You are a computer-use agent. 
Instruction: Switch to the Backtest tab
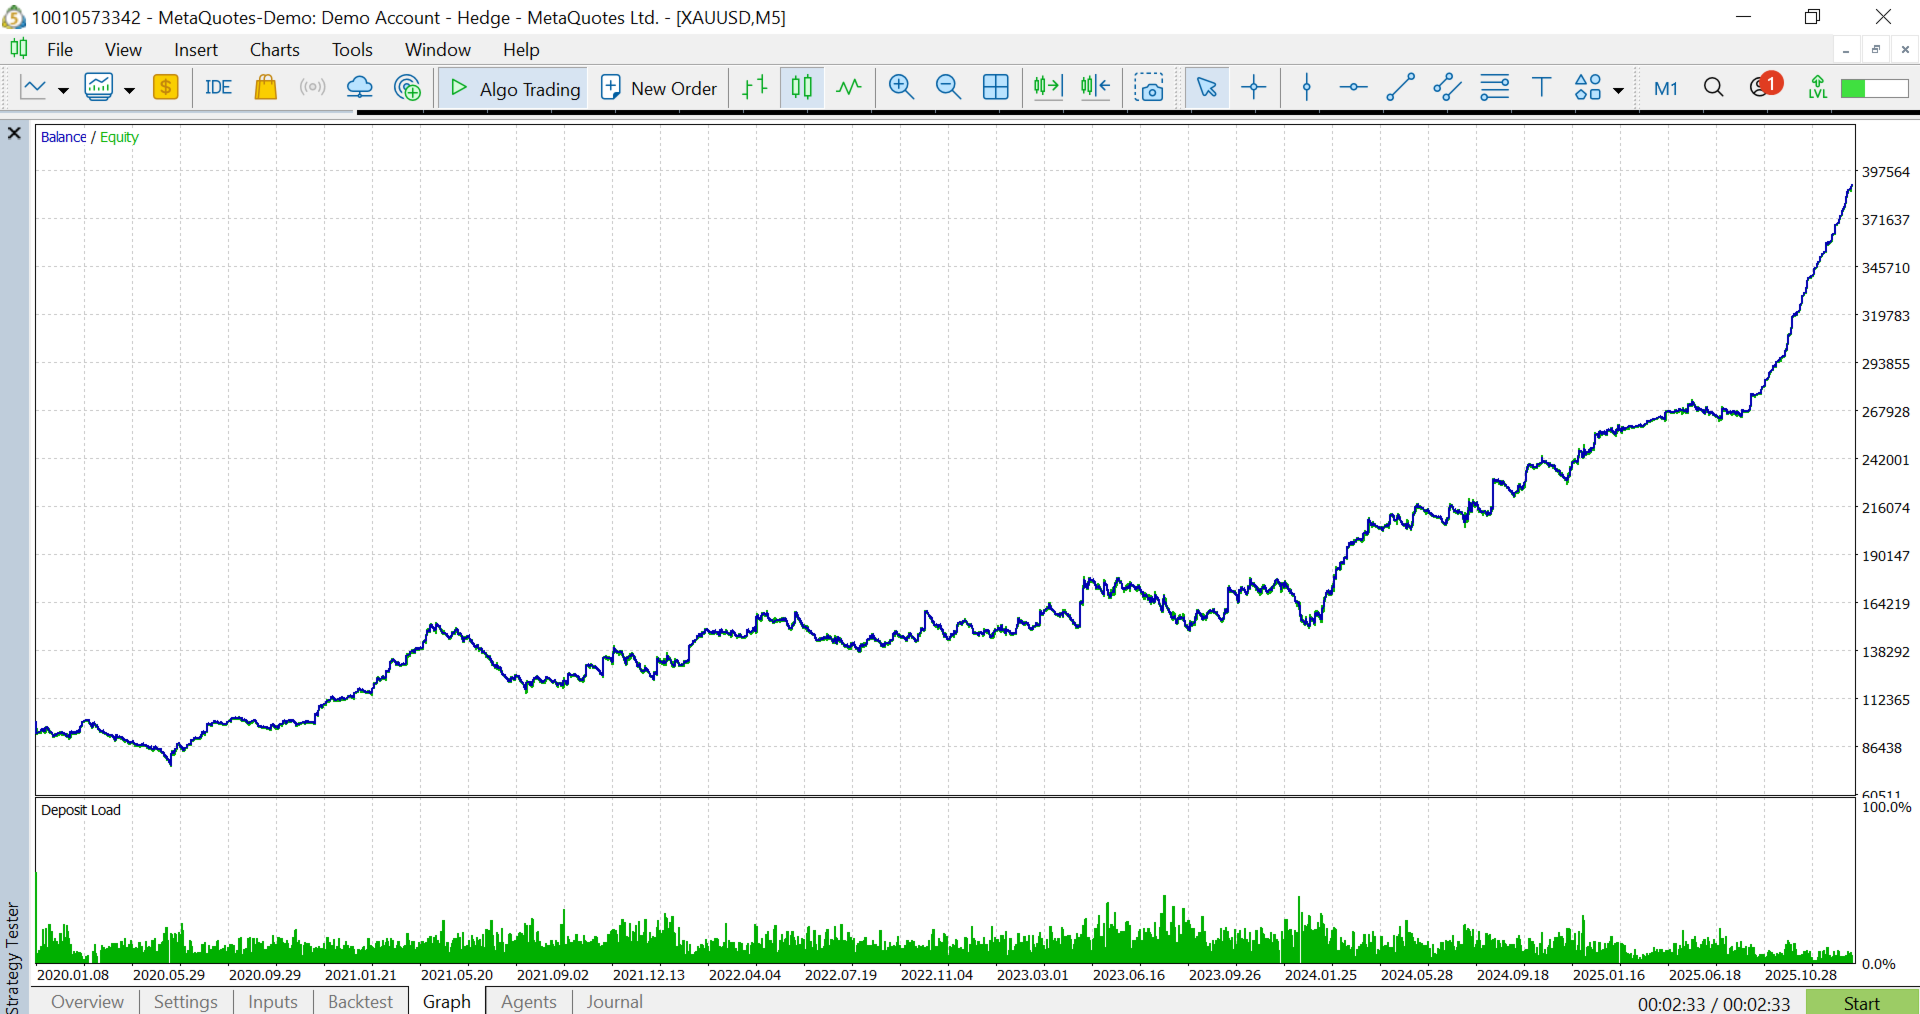[361, 1001]
